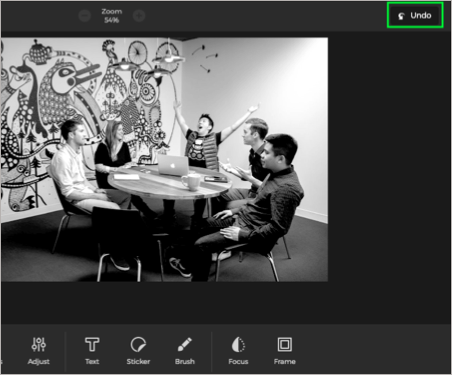
Task: Click the black-and-white meeting photo canvas
Action: tap(164, 159)
